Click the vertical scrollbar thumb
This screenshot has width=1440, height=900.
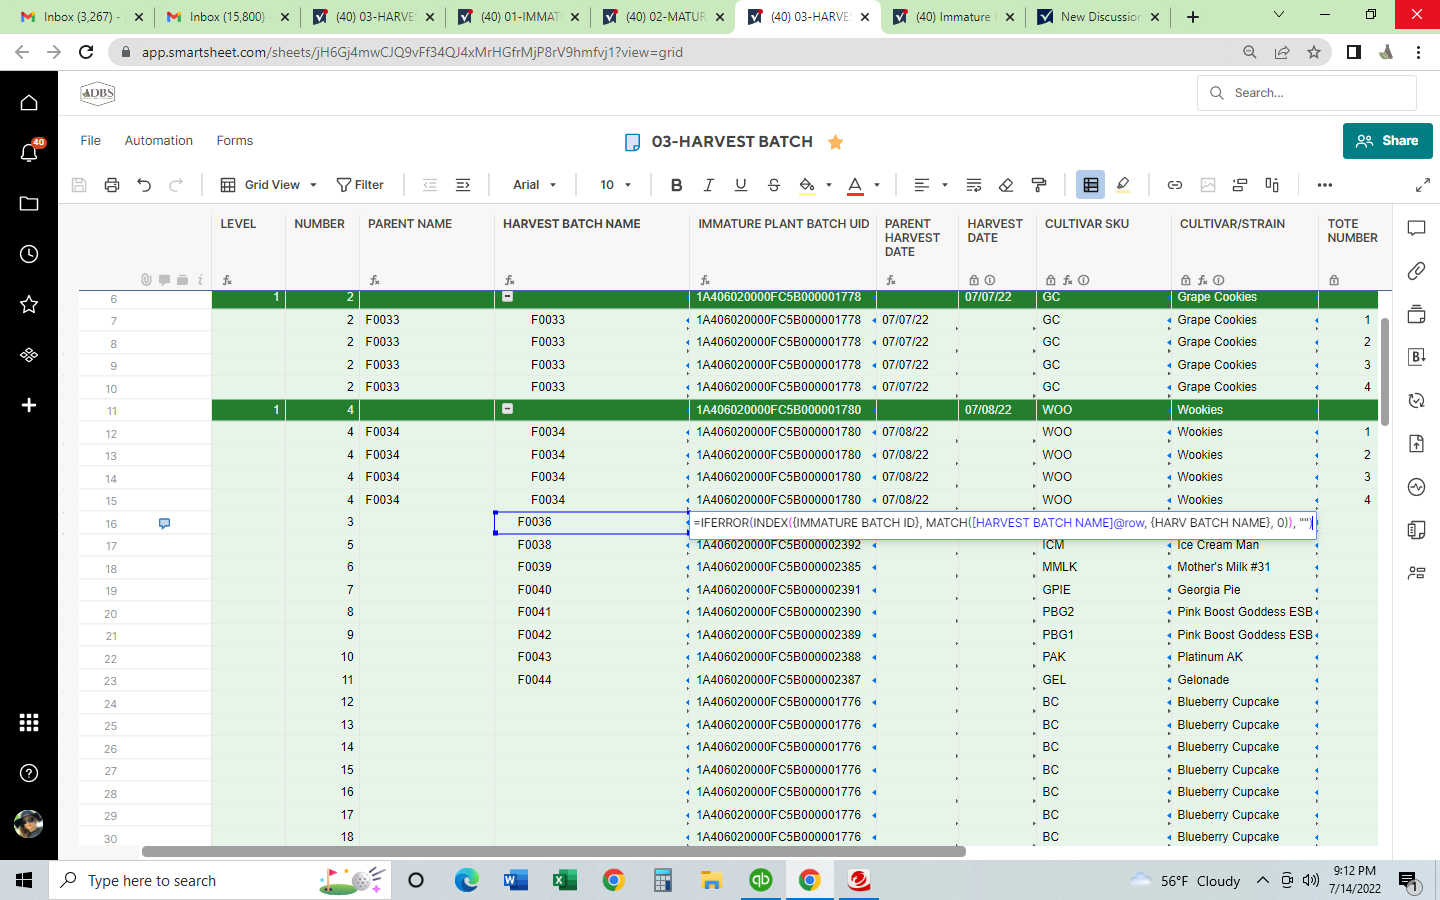pyautogui.click(x=1385, y=371)
